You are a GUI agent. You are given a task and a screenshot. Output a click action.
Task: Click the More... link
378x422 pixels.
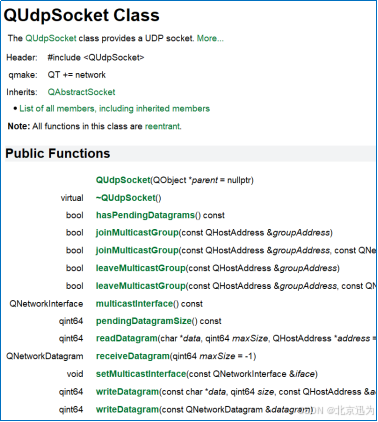210,38
